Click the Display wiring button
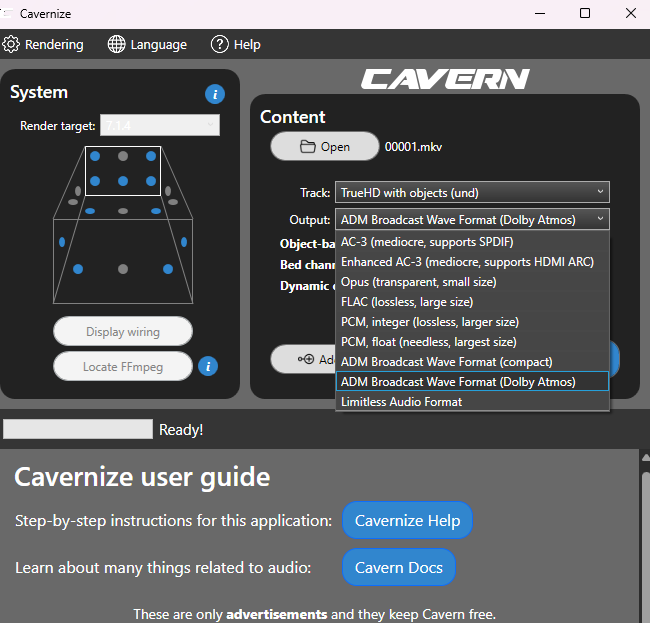 point(123,331)
